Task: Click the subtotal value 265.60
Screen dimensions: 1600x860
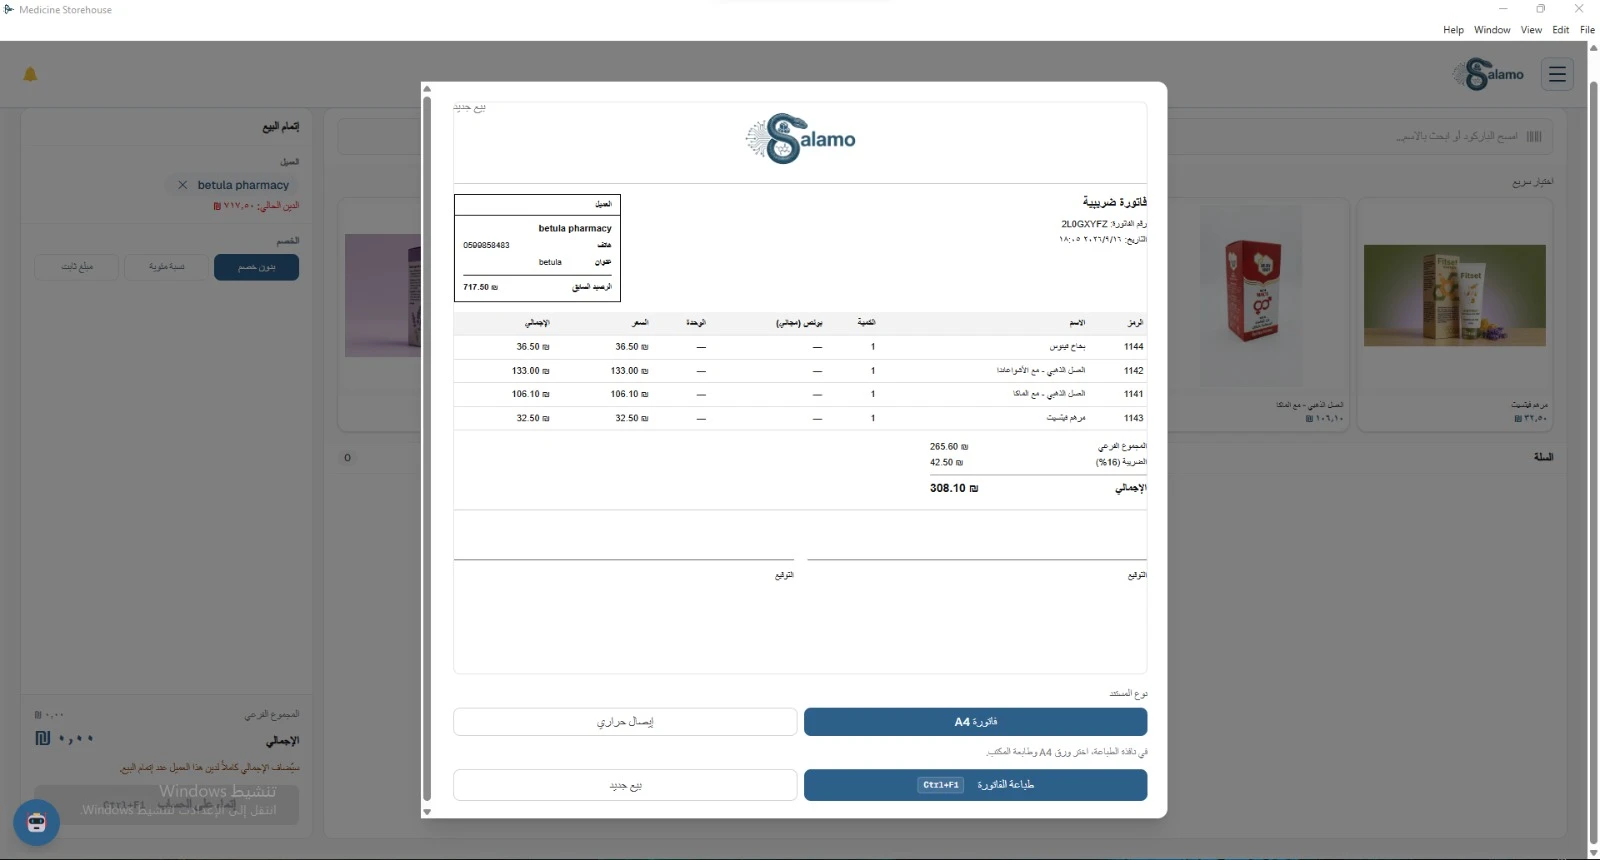Action: (948, 447)
